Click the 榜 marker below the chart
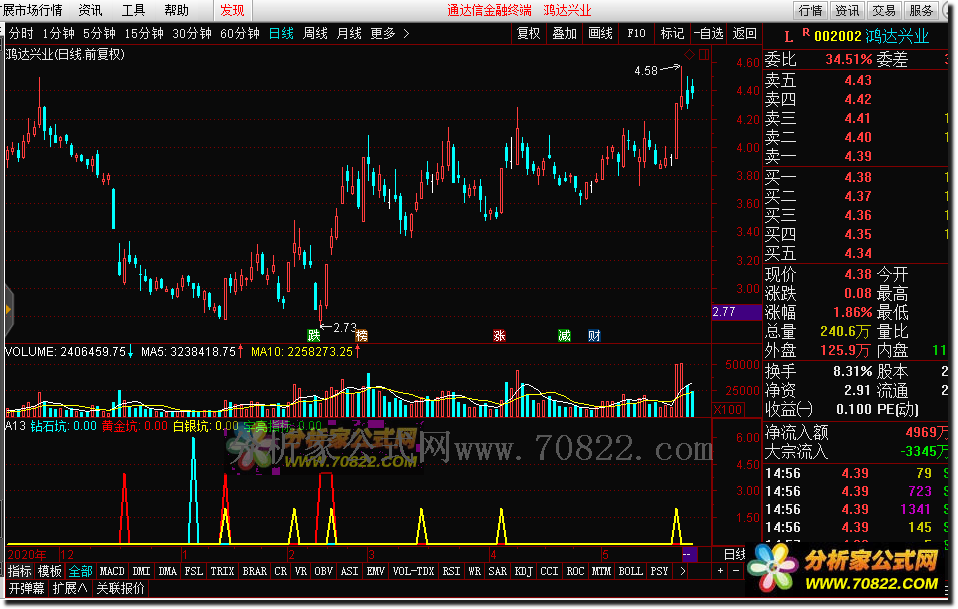 pos(362,335)
